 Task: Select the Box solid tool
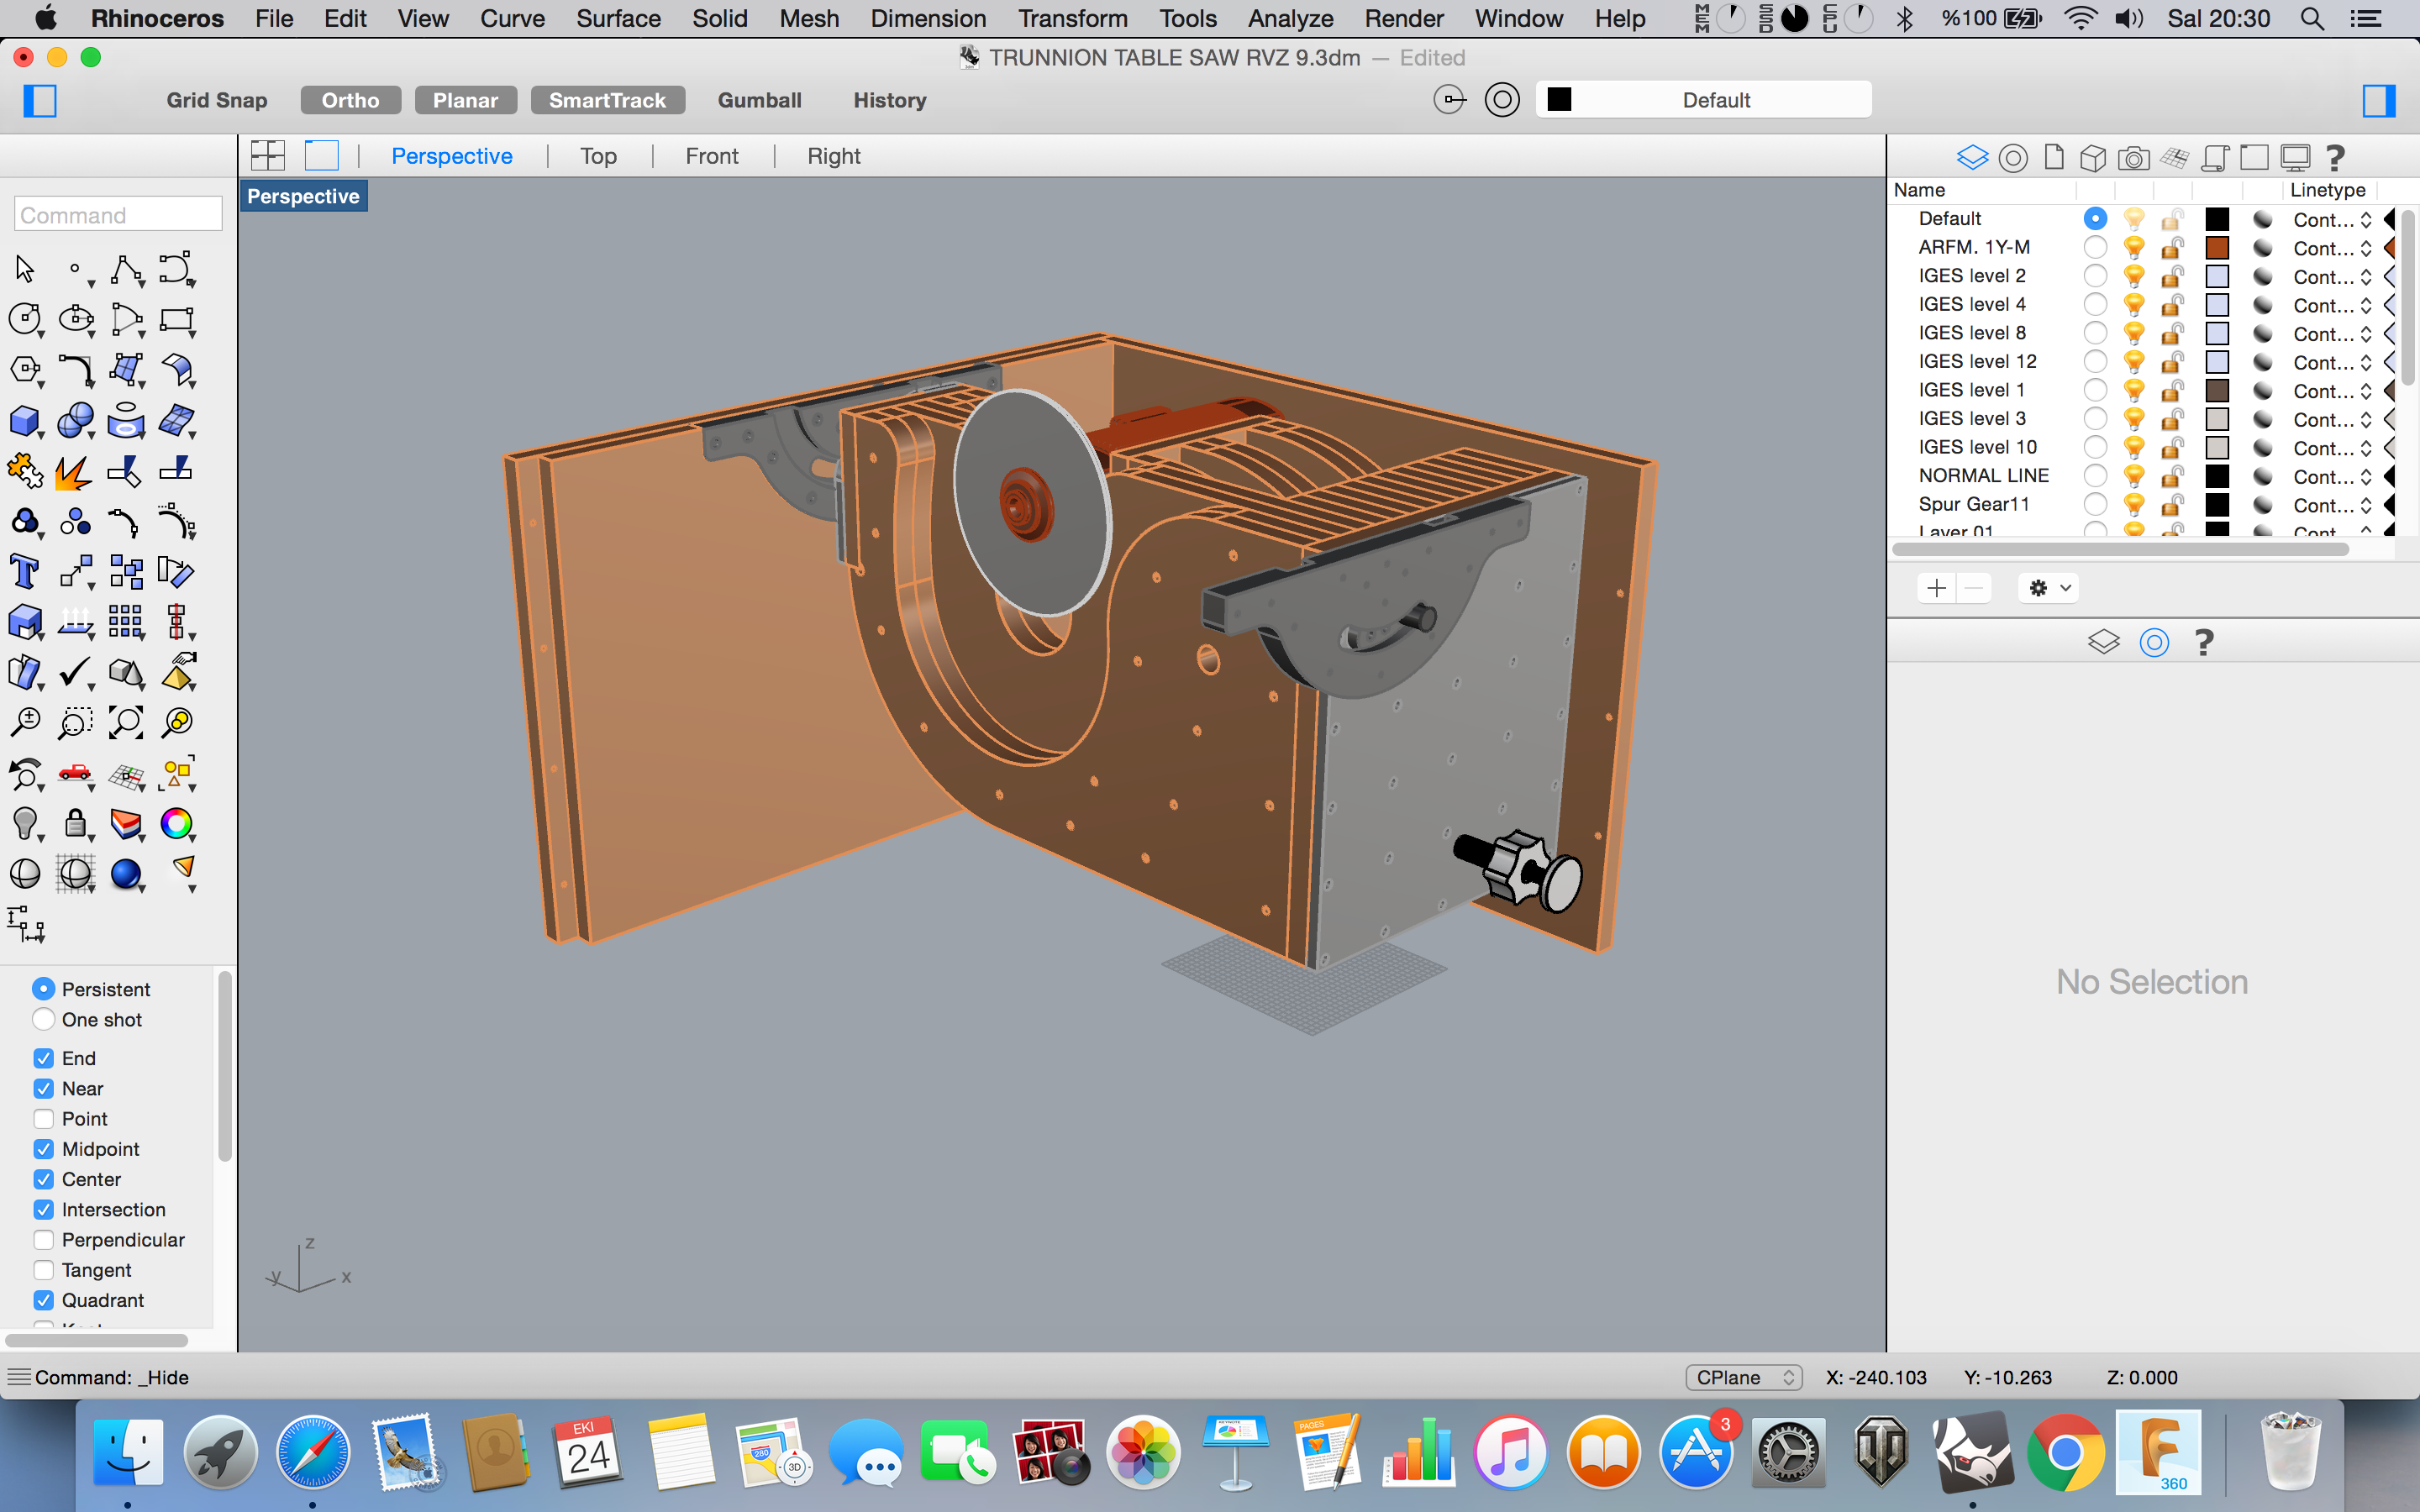tap(25, 421)
